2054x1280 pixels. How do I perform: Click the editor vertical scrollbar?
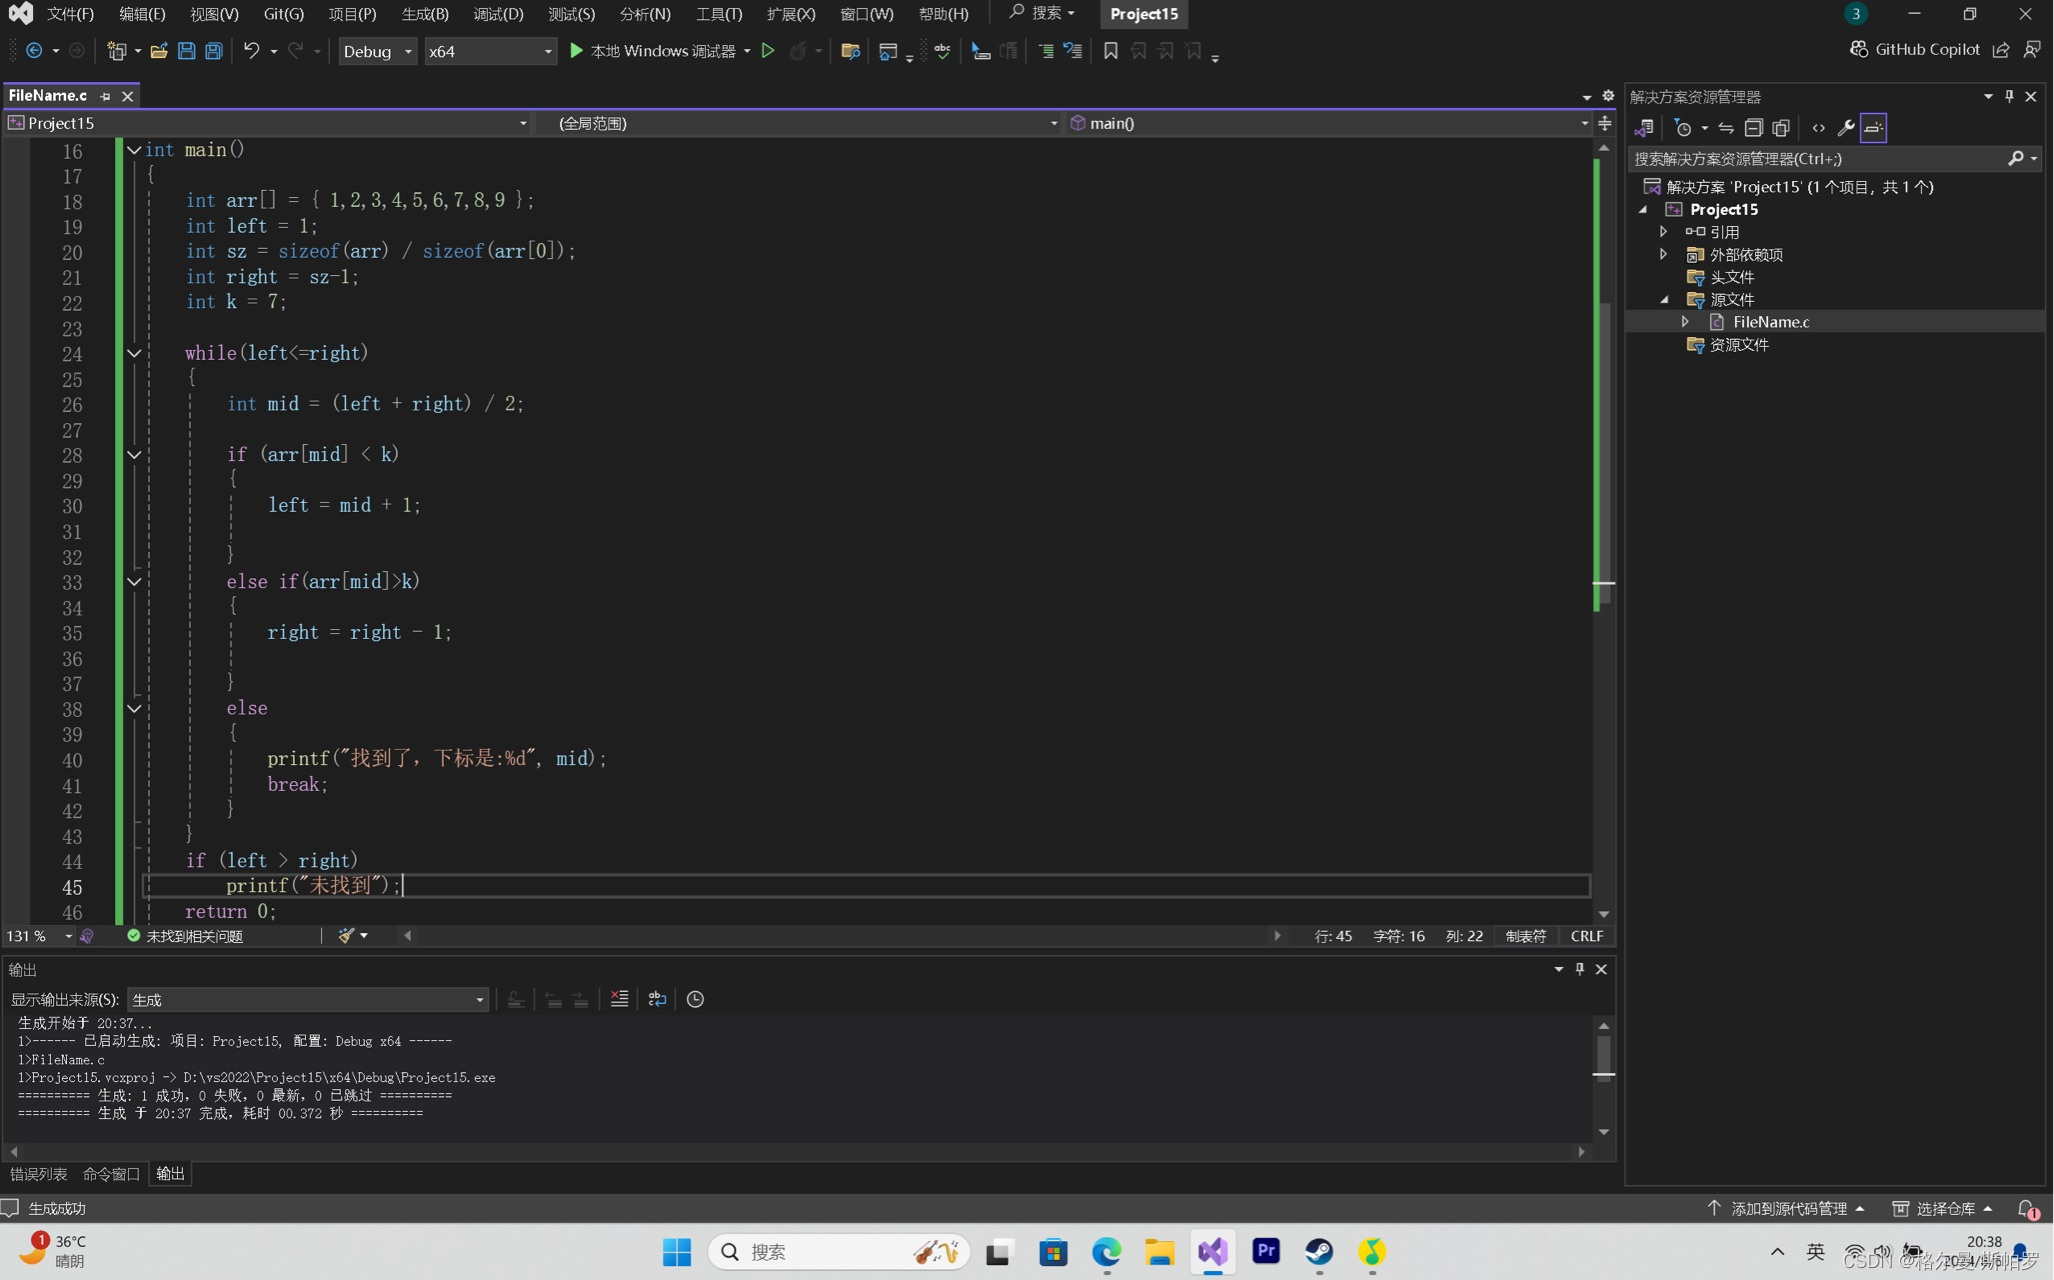pyautogui.click(x=1603, y=530)
